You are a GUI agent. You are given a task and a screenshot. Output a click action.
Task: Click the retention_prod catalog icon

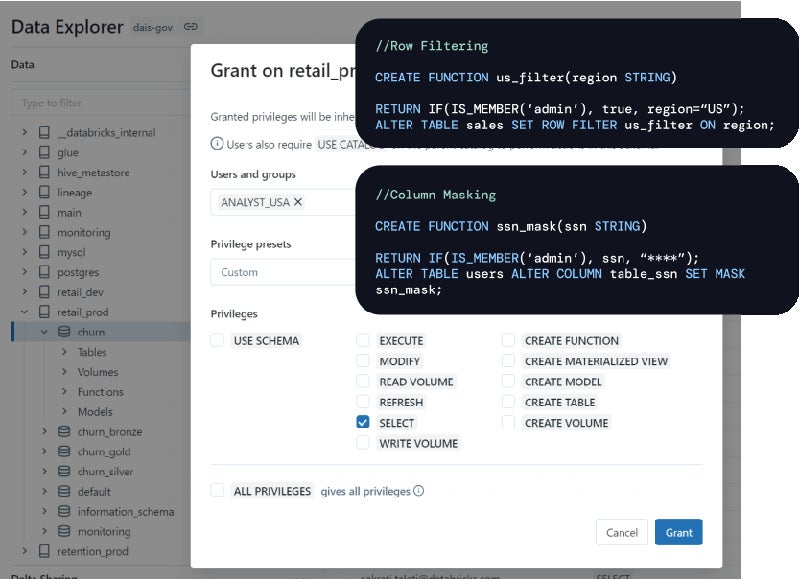pos(44,551)
